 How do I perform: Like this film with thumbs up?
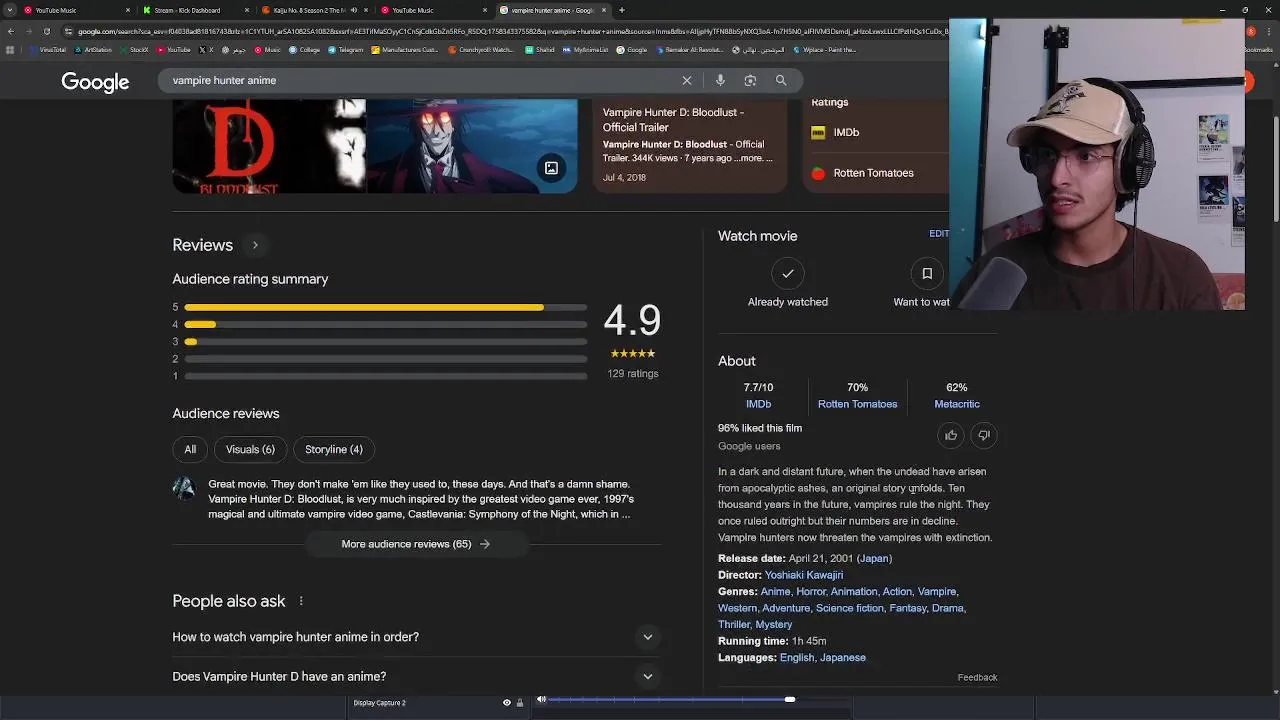click(x=951, y=435)
